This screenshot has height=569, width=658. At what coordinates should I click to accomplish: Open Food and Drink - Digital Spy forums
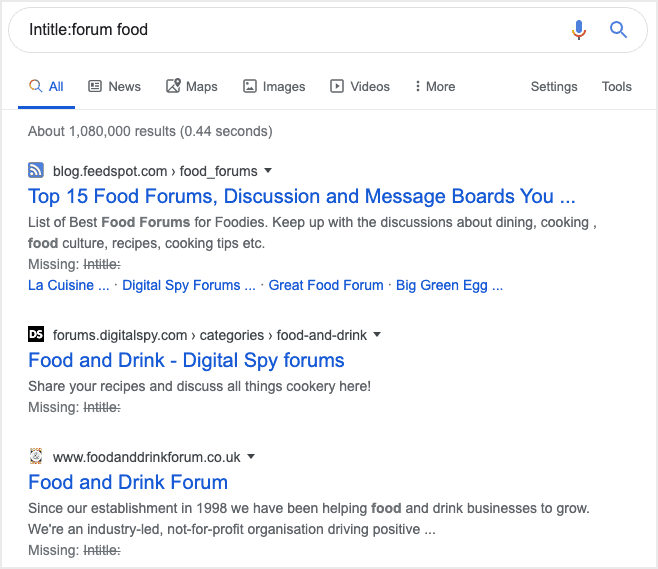pos(186,360)
